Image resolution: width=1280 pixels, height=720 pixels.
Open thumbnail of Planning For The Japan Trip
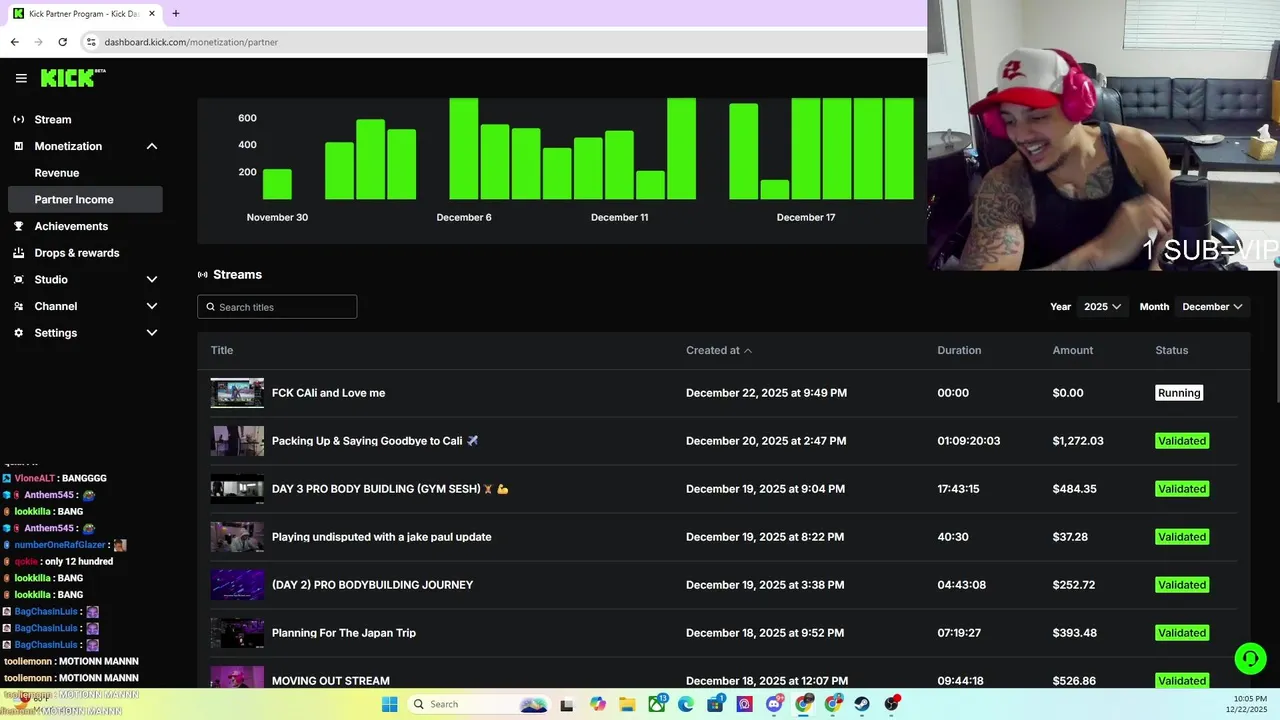click(237, 633)
